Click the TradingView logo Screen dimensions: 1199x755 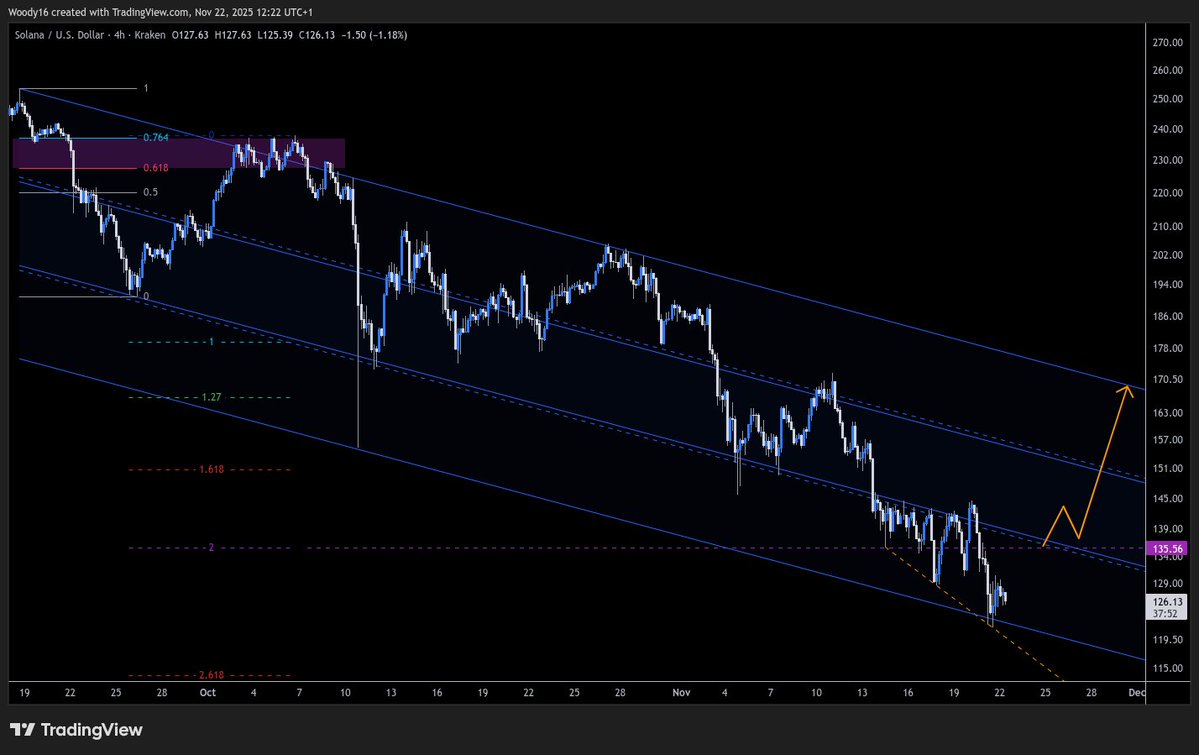76,730
